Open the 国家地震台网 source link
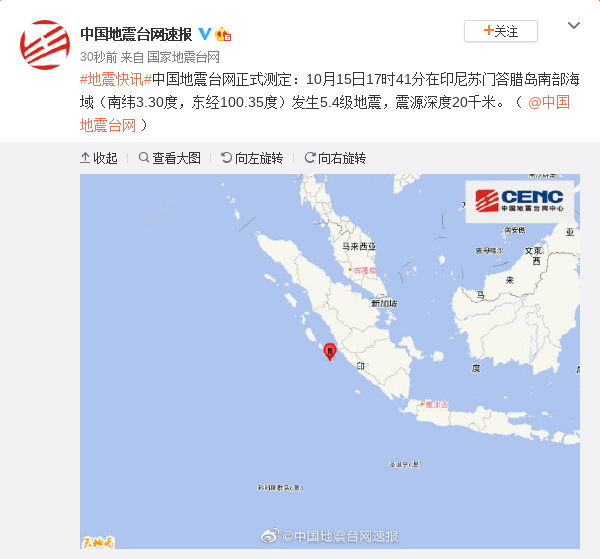 point(183,57)
